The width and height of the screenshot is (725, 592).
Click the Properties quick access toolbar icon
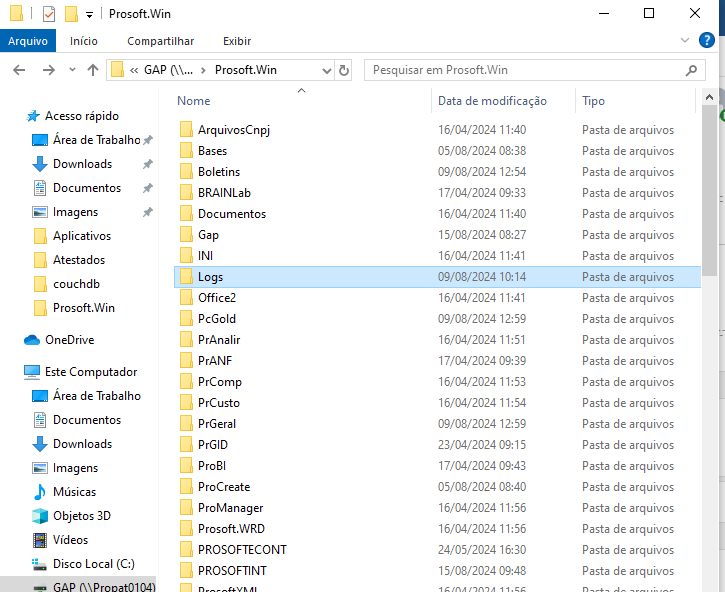coord(49,14)
